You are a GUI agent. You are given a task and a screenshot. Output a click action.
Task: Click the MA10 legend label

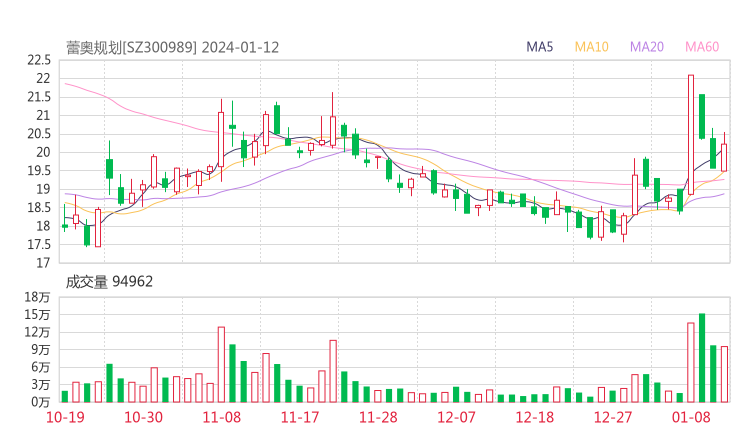(591, 47)
